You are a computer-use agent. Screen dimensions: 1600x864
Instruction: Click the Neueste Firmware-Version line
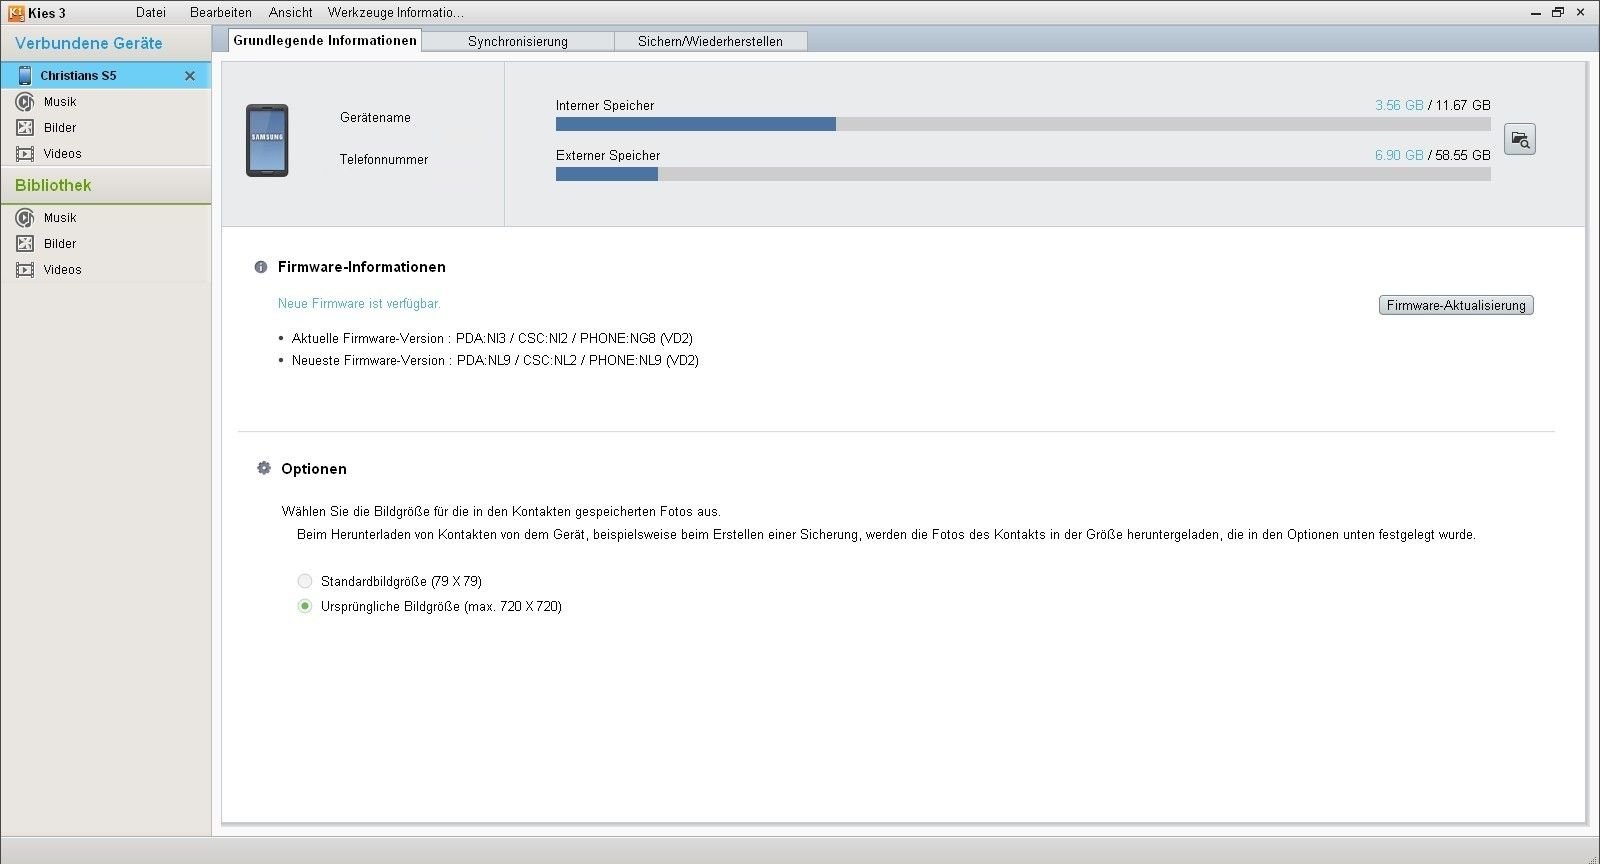click(x=495, y=360)
